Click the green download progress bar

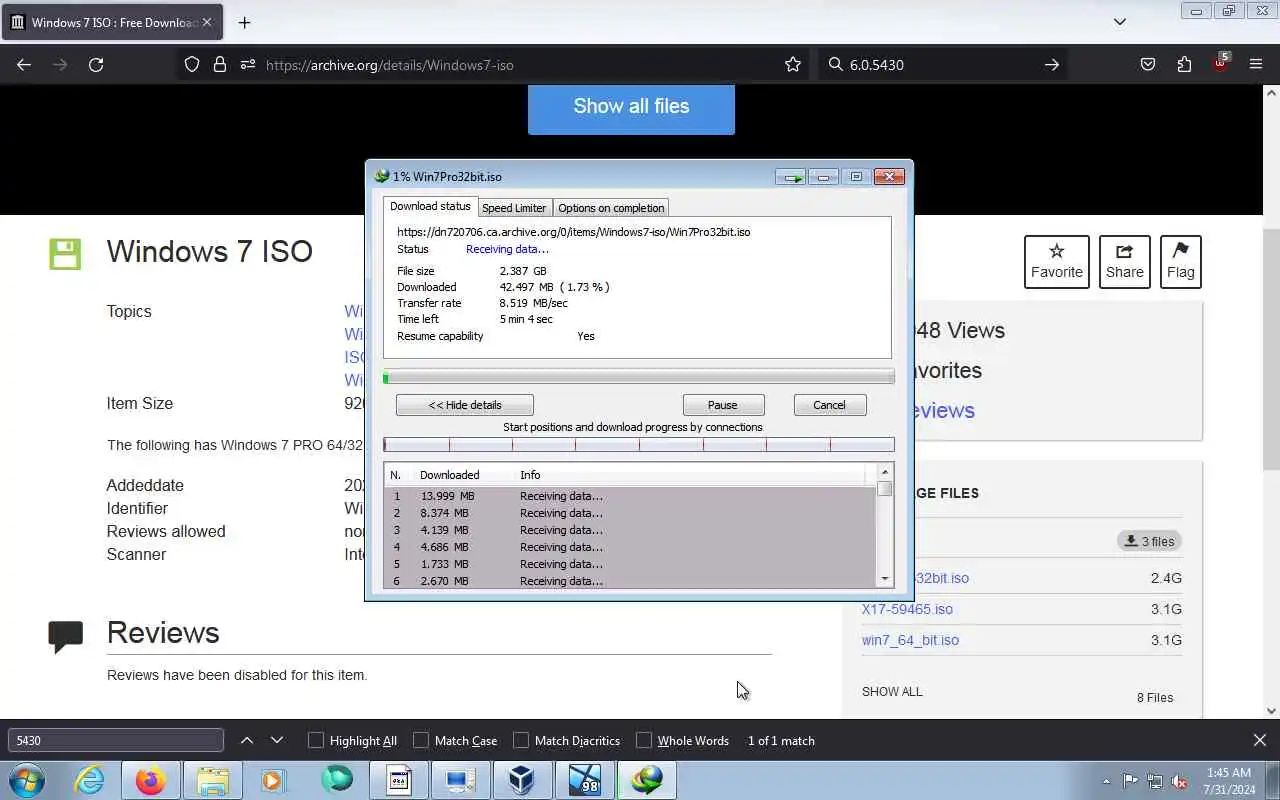(x=639, y=377)
